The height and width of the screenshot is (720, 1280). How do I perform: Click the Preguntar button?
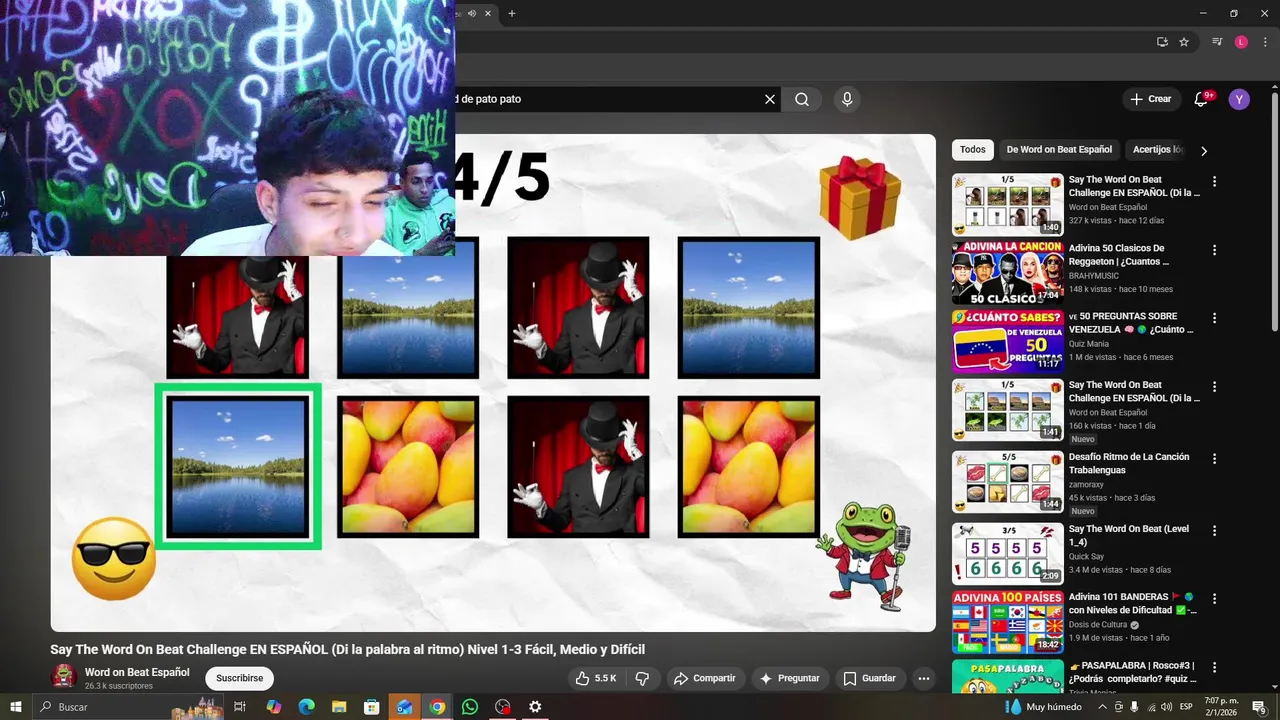tap(790, 678)
